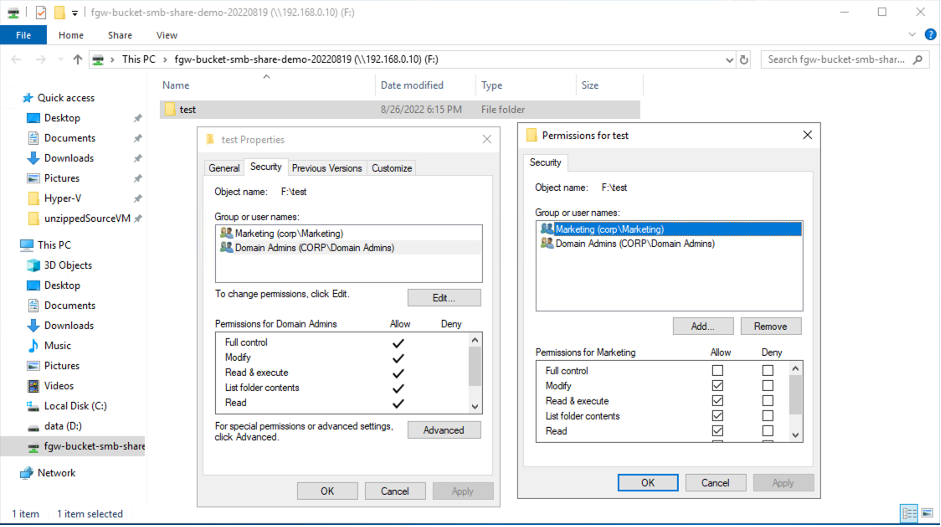941x527 pixels.
Task: Switch to large icons view in status bar
Action: click(x=927, y=513)
